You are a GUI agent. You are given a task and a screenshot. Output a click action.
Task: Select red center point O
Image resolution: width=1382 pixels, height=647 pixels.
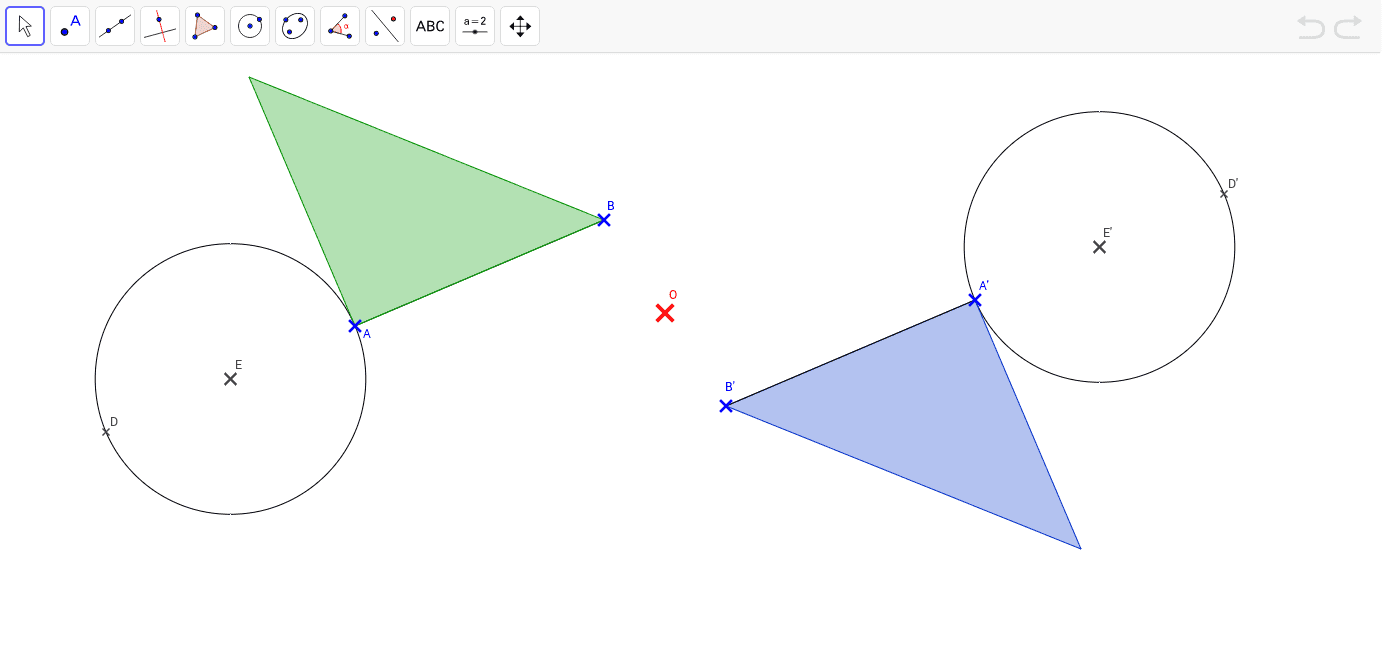tap(665, 313)
